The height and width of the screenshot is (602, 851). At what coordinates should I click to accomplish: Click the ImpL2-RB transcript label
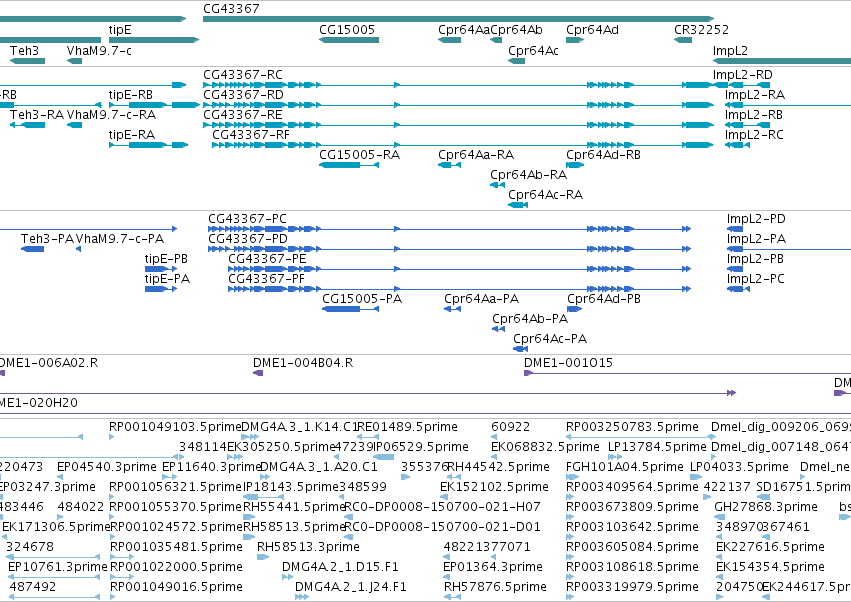(754, 115)
